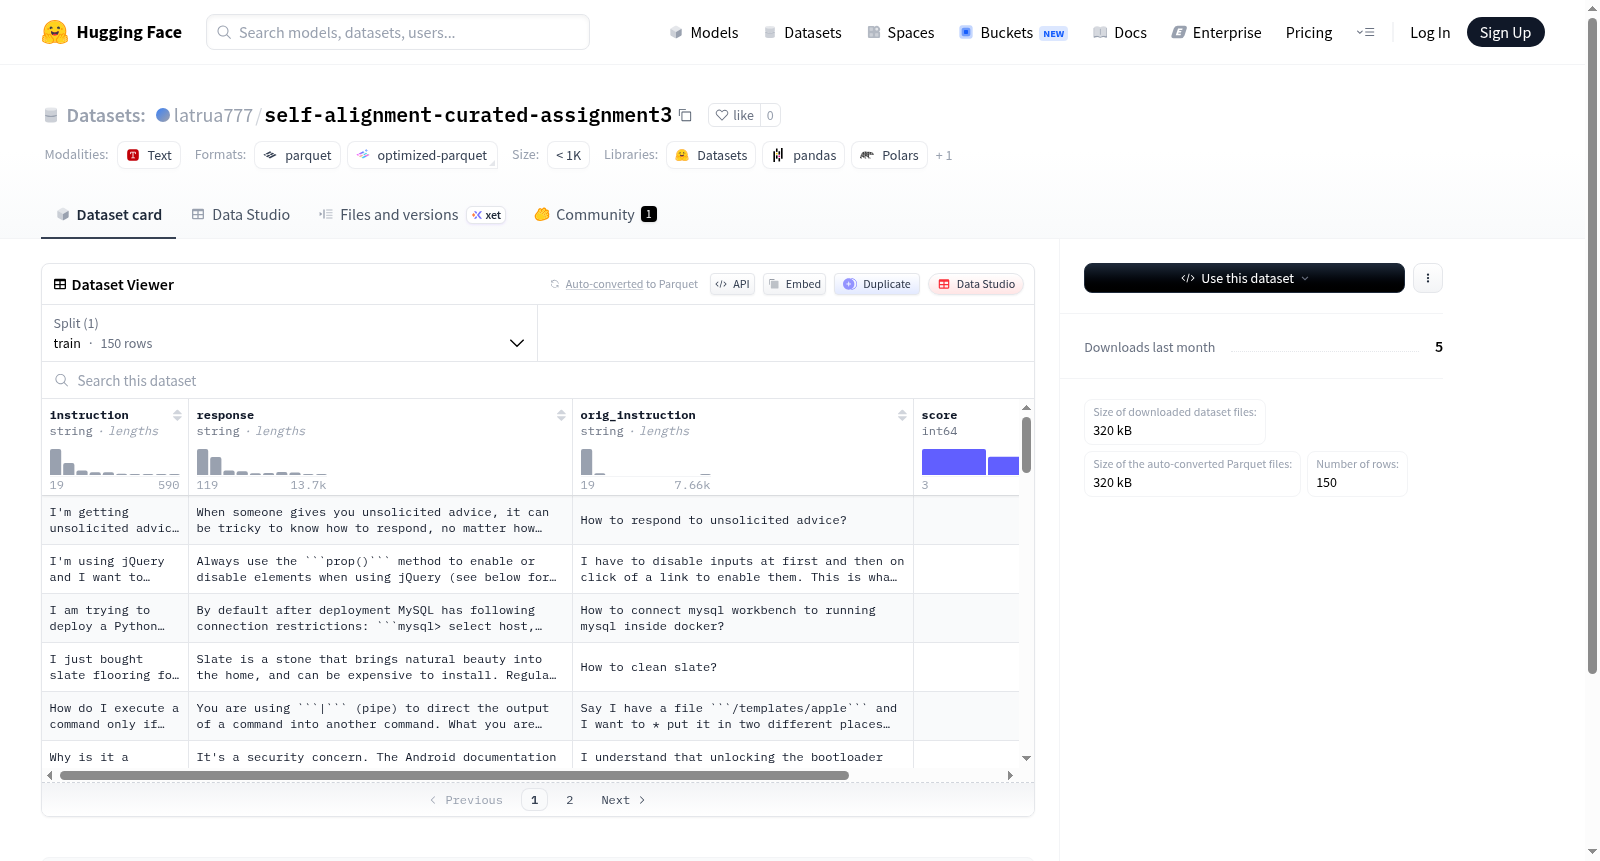Click the Dataset Viewer table icon
1600x861 pixels.
pyautogui.click(x=60, y=285)
